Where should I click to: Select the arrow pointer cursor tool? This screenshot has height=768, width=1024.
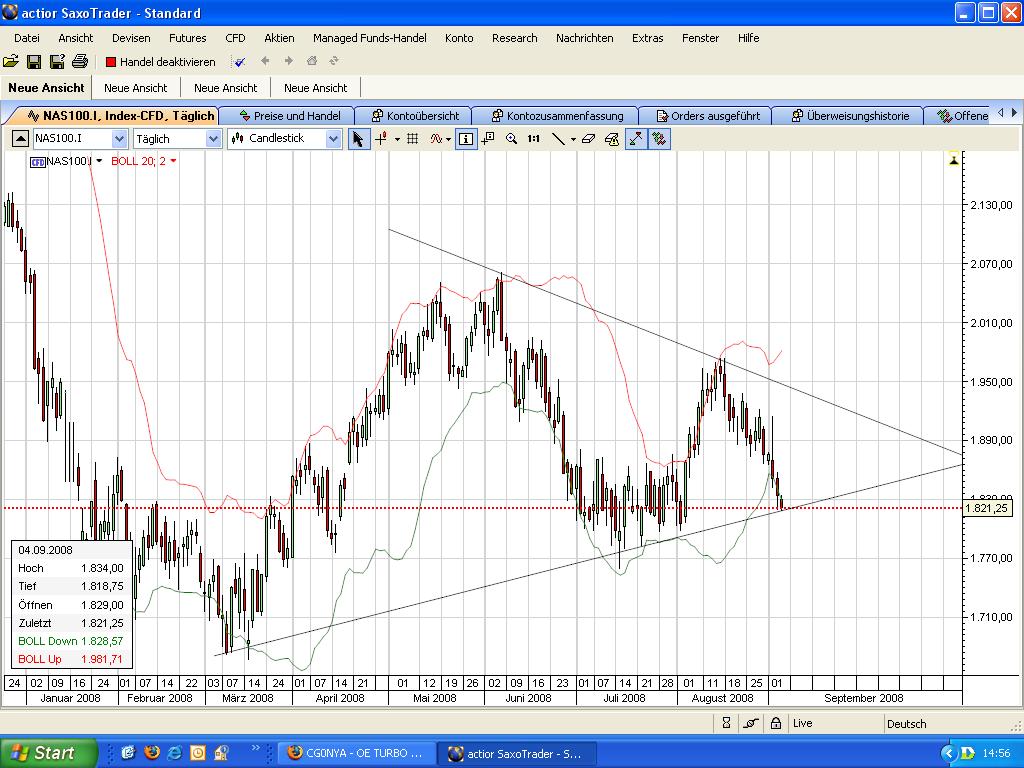(358, 139)
